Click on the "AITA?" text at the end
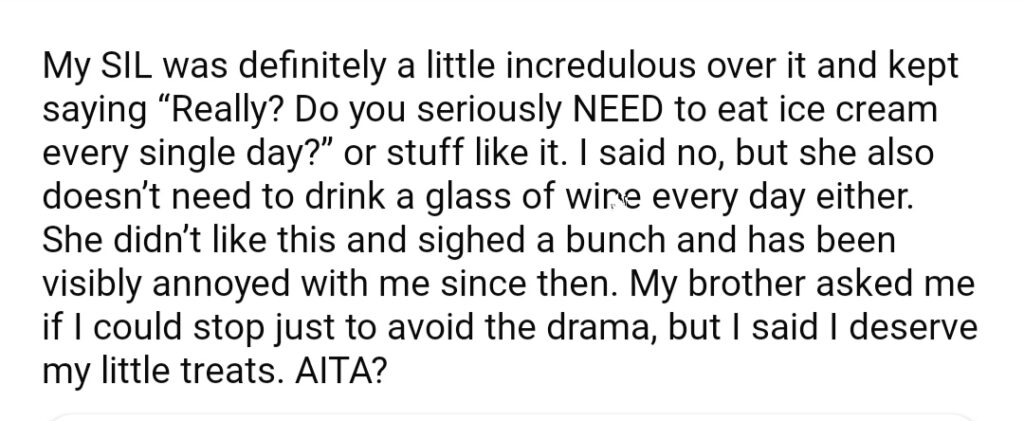The width and height of the screenshot is (1024, 421). [340, 373]
